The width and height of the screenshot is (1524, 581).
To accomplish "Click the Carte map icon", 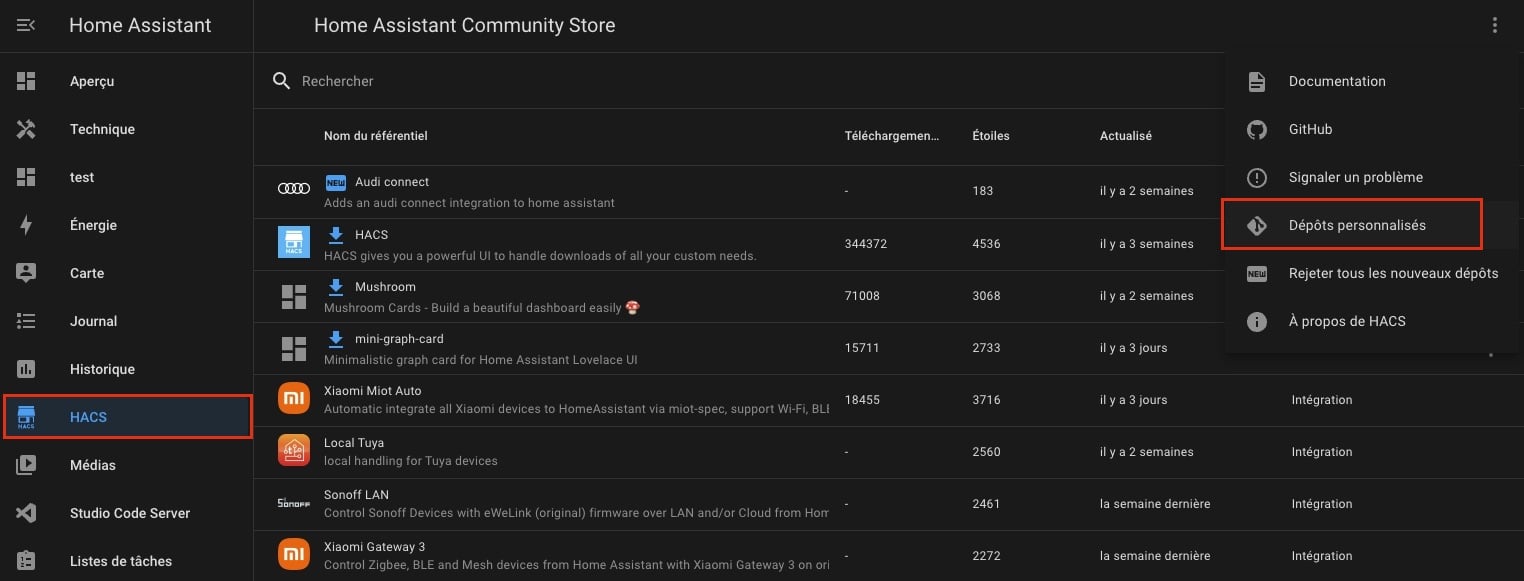I will (x=26, y=273).
